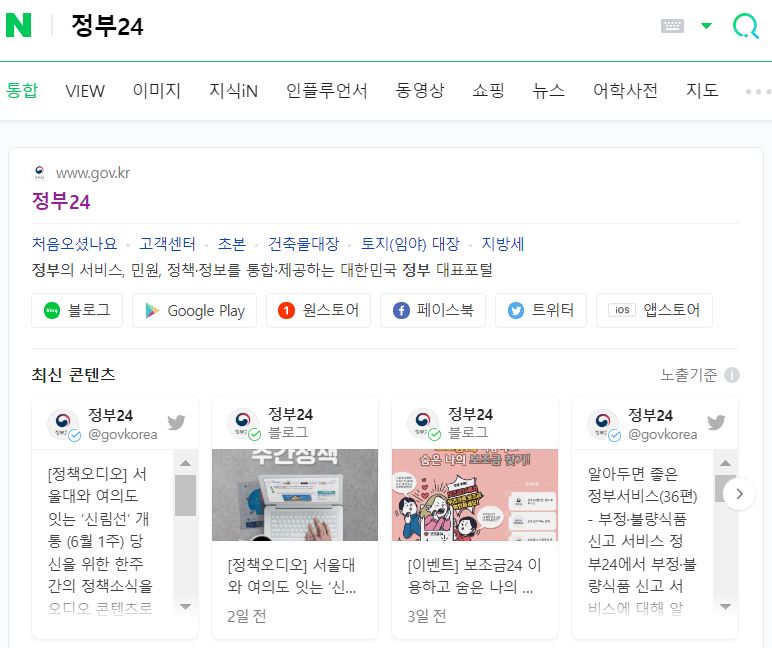This screenshot has width=772, height=648.
Task: Click the 2일 전 timestamp
Action: tap(247, 616)
